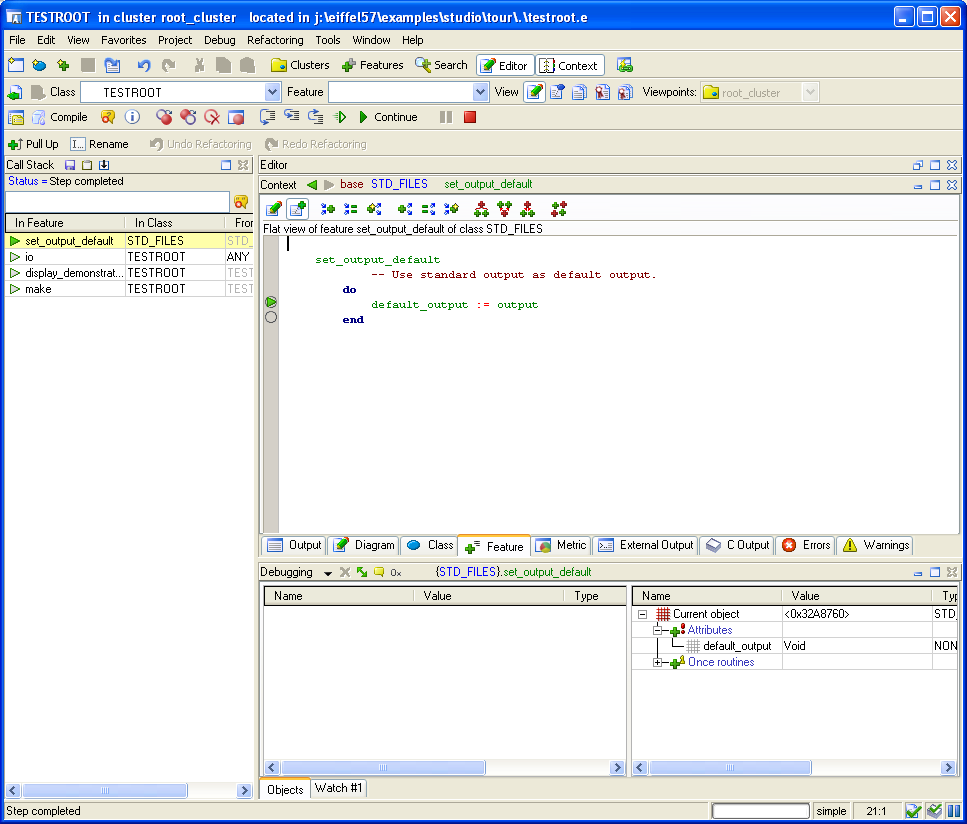The width and height of the screenshot is (967, 824).
Task: Click the Compile toolbar button
Action: point(58,117)
